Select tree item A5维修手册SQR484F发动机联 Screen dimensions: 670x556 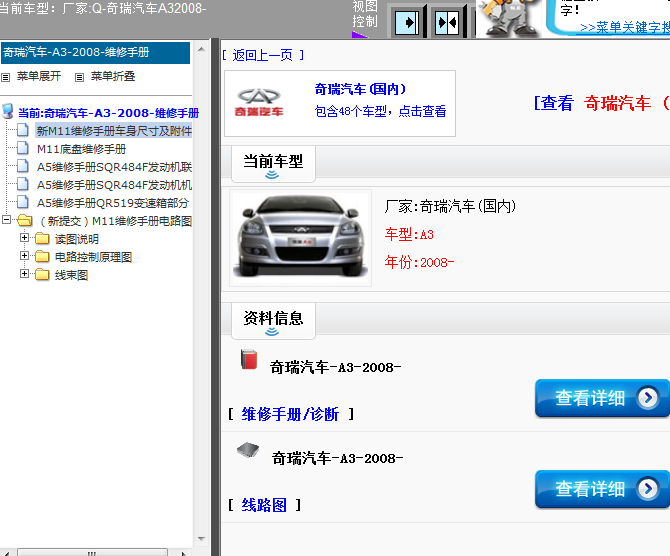(114, 167)
